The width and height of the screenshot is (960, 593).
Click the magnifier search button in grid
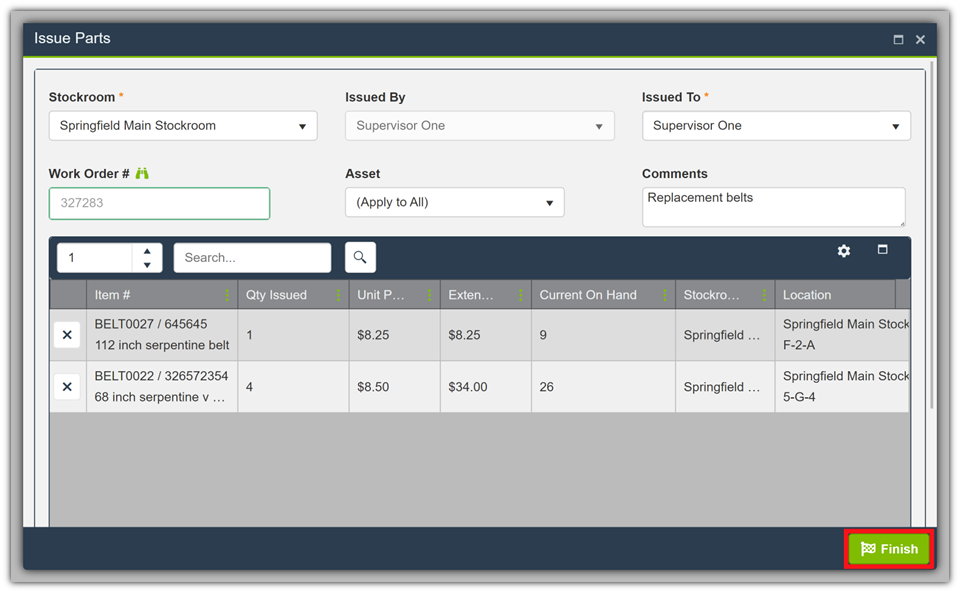click(x=360, y=257)
